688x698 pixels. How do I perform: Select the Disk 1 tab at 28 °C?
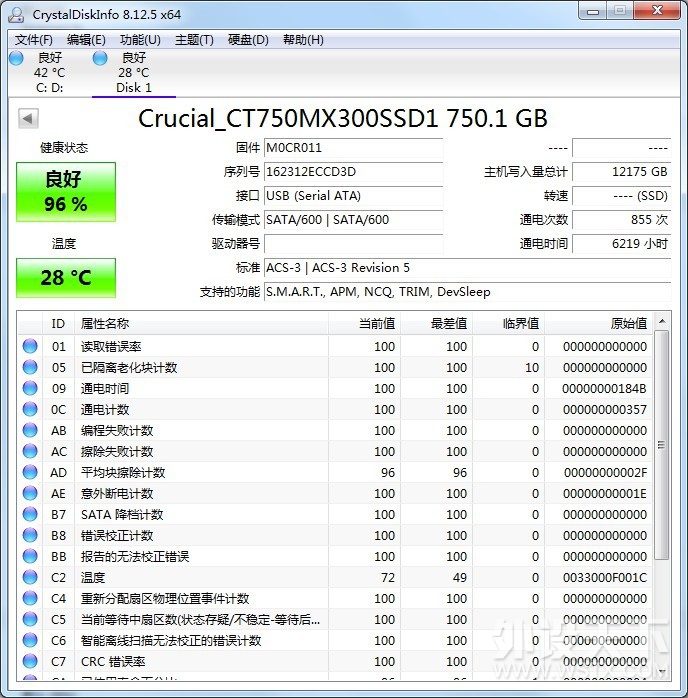click(134, 73)
